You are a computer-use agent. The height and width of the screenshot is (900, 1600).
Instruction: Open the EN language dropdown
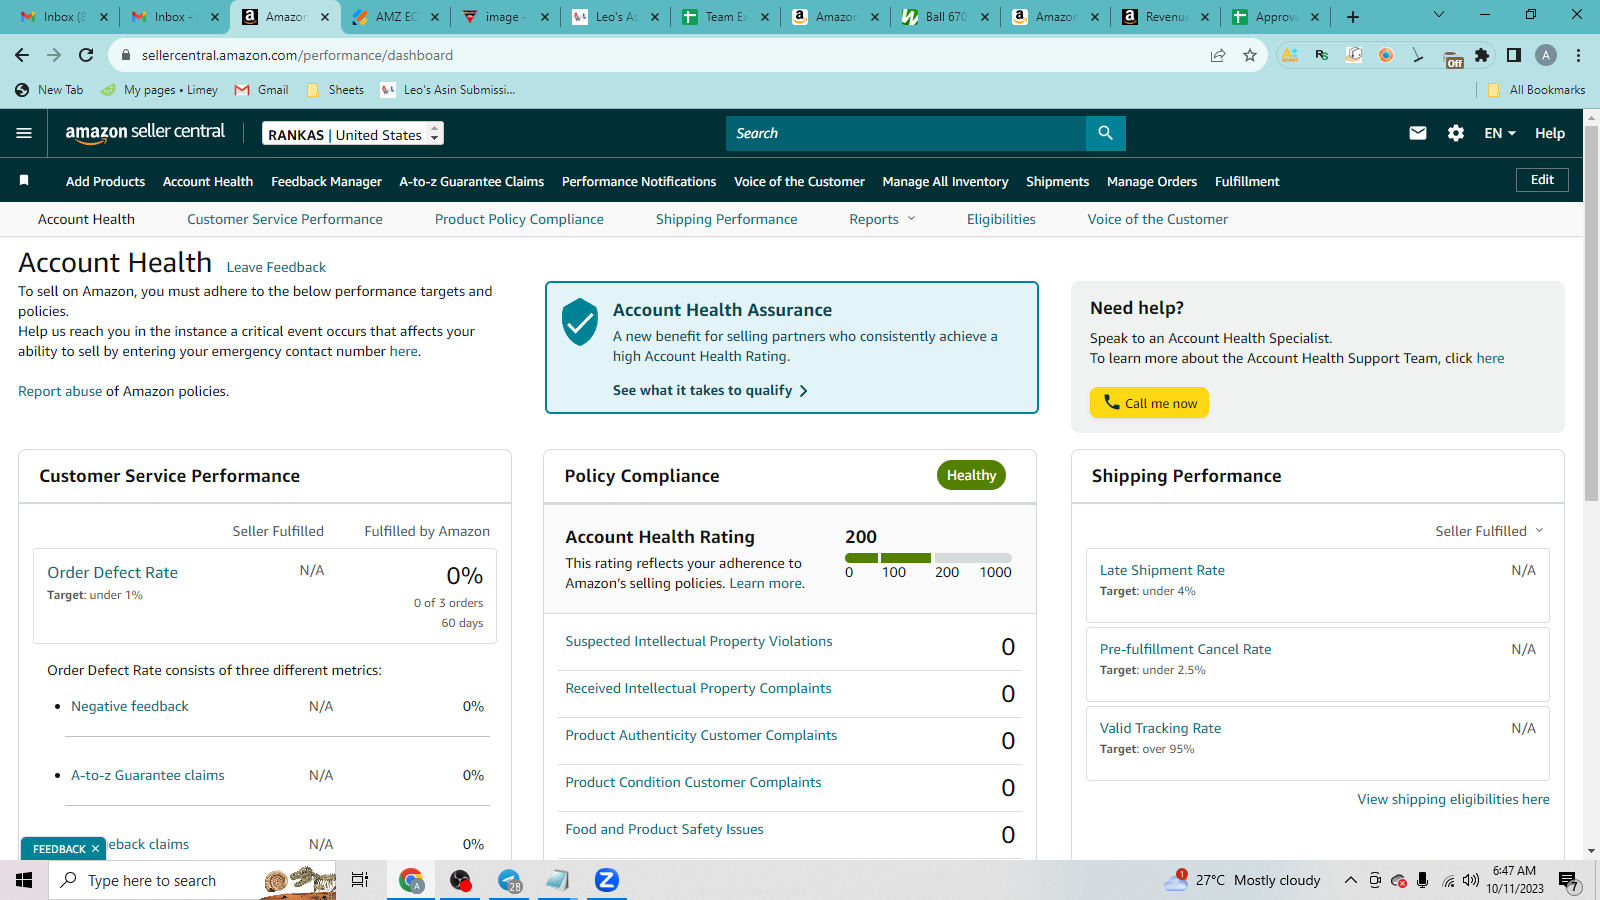pyautogui.click(x=1500, y=133)
